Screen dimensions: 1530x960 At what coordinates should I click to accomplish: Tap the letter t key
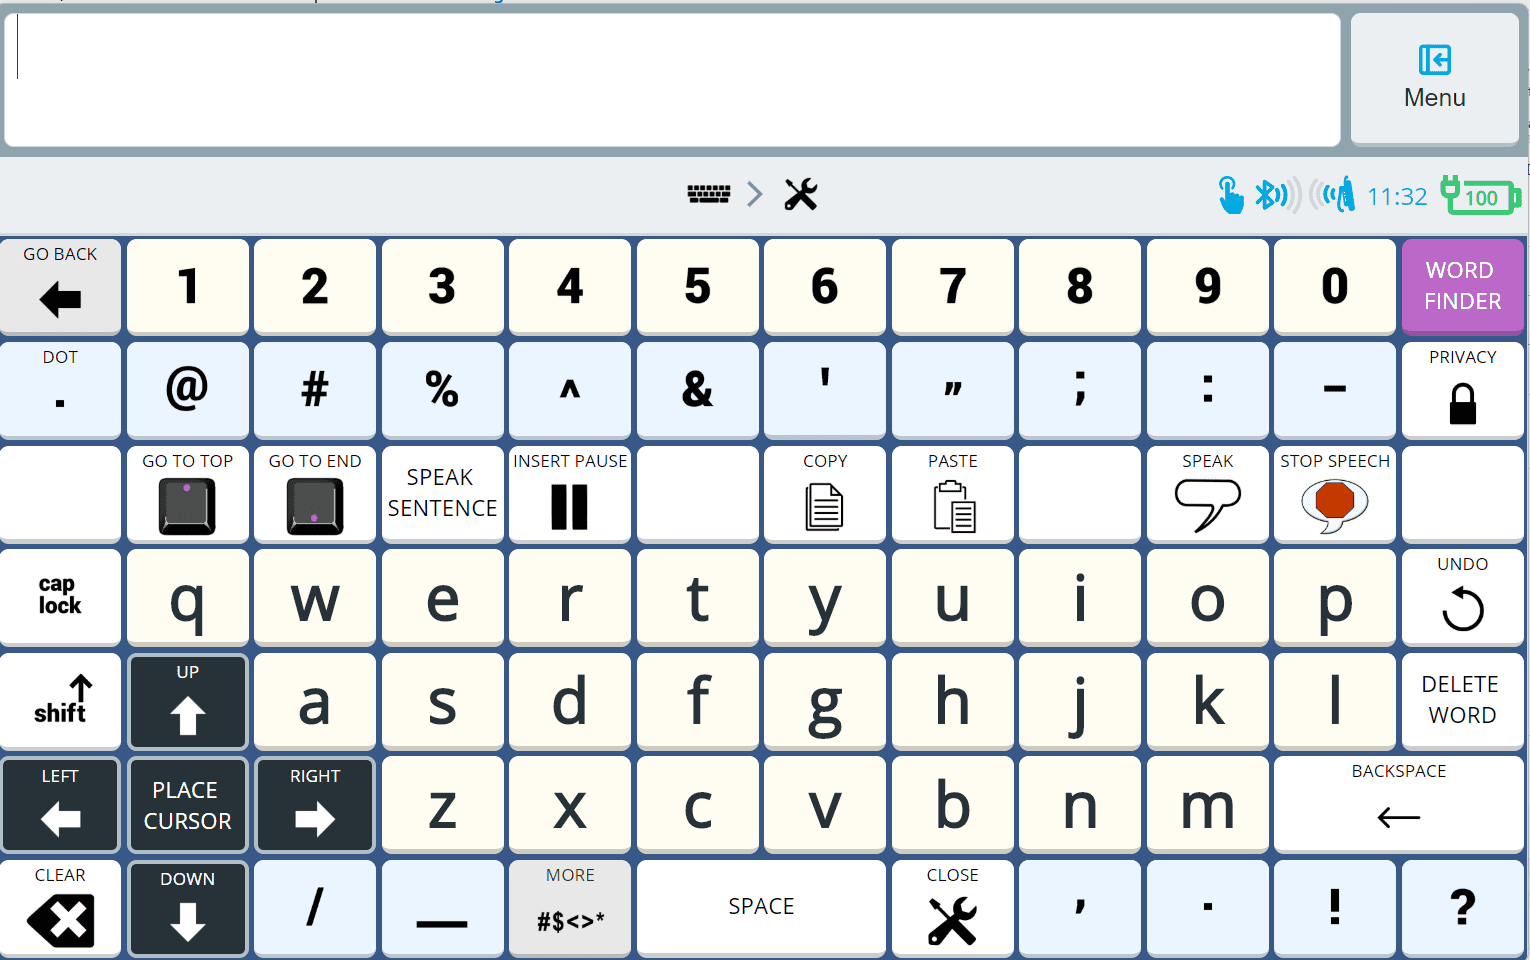tap(698, 597)
